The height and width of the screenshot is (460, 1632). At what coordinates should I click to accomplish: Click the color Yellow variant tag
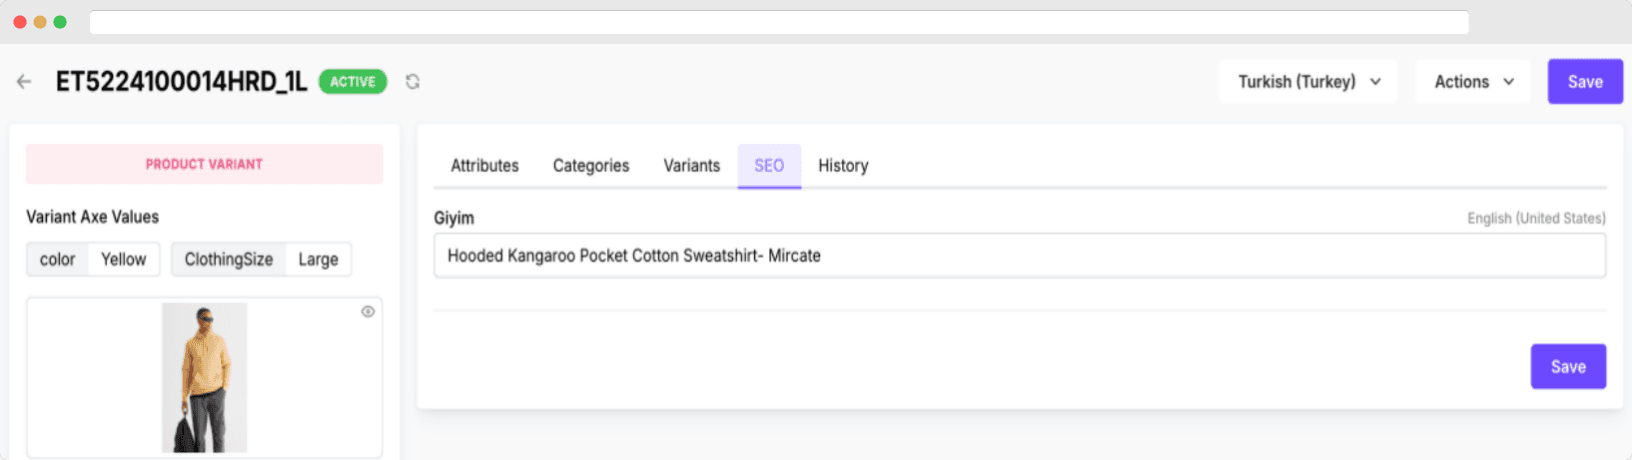pyautogui.click(x=93, y=260)
